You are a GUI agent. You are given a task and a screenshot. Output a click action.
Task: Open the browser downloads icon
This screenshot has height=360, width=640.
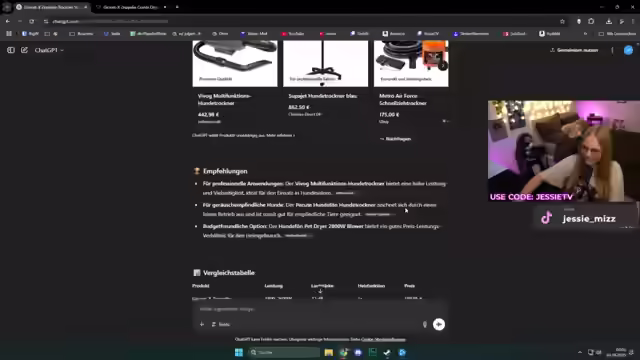[609, 21]
